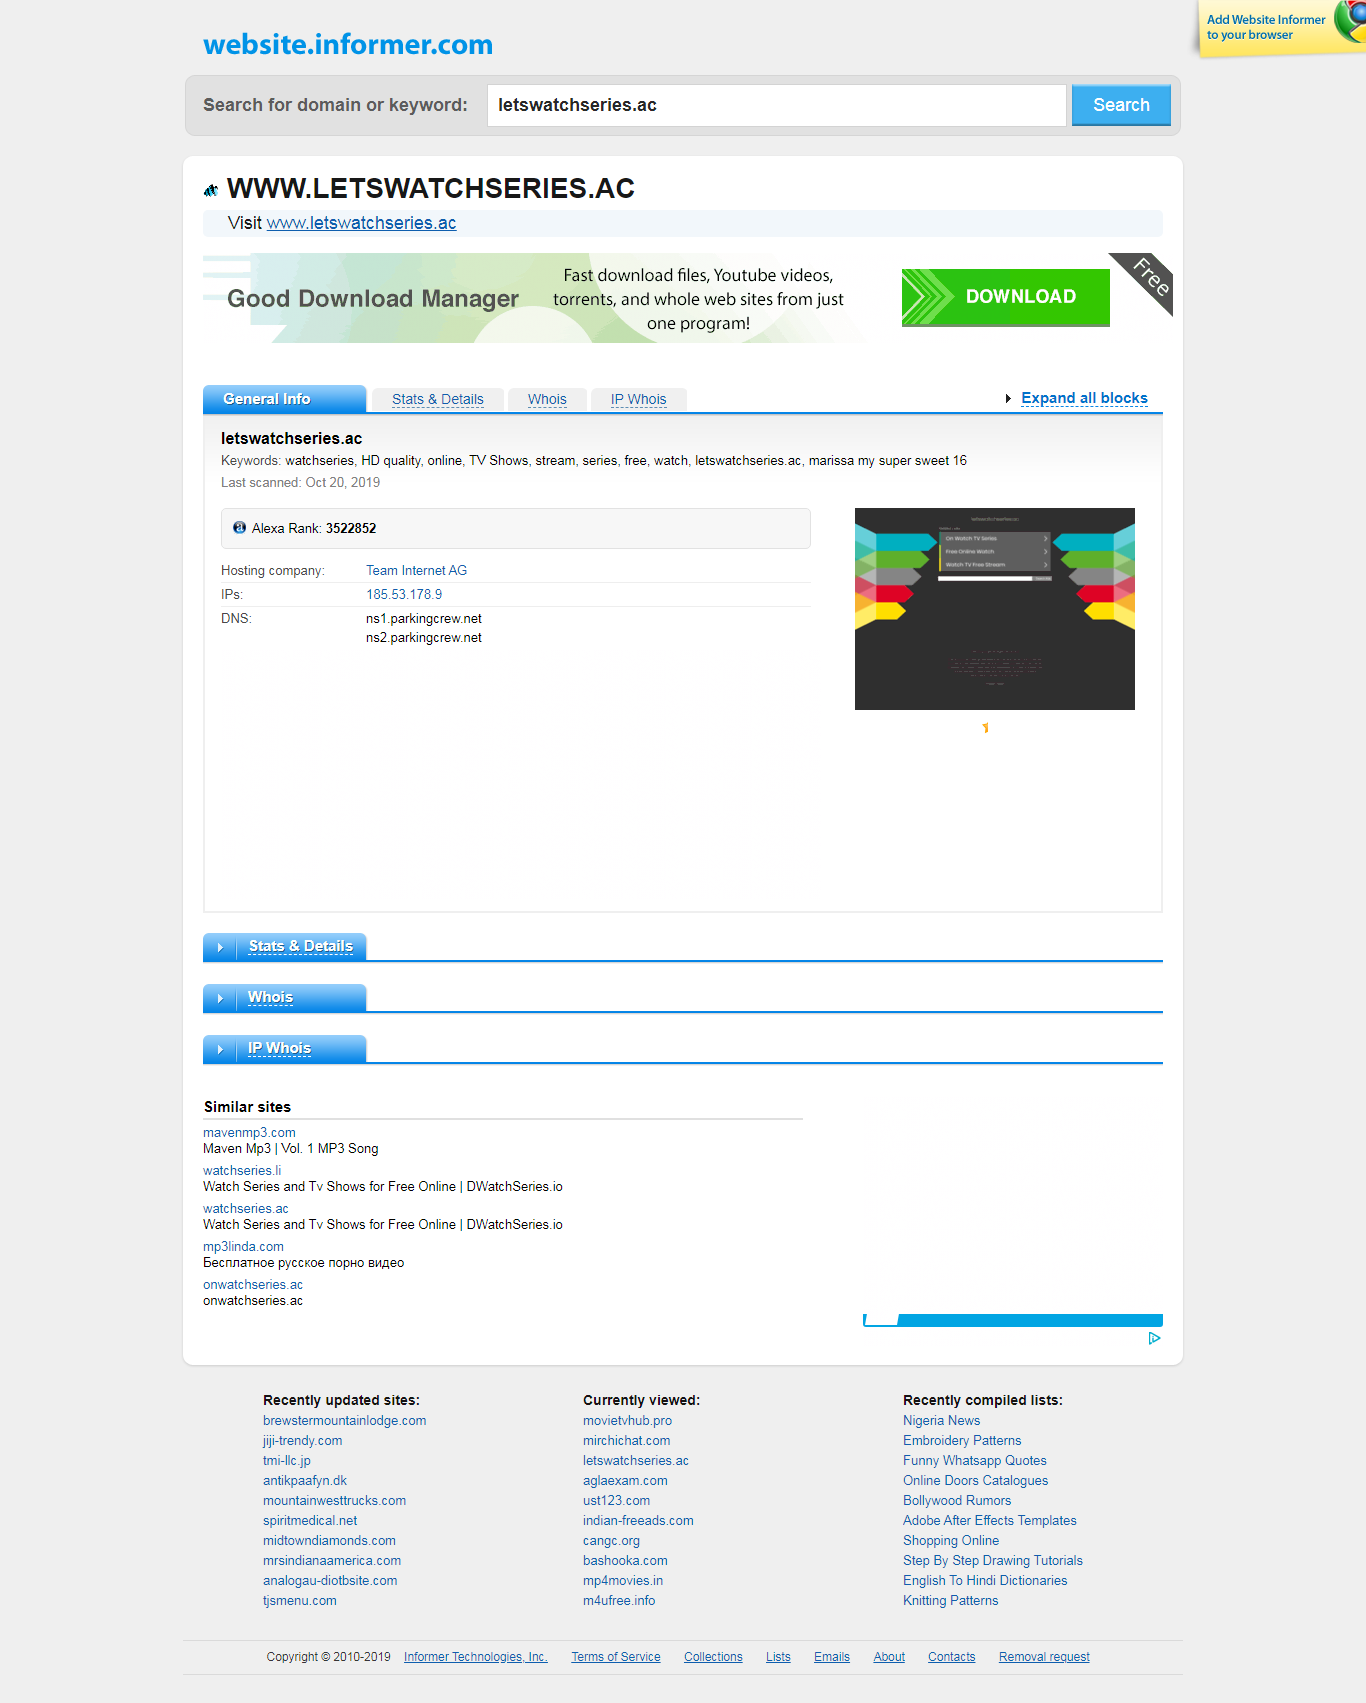This screenshot has width=1366, height=1703.
Task: Open brewstermountainlodge.com in recently updated sites
Action: click(x=344, y=1421)
